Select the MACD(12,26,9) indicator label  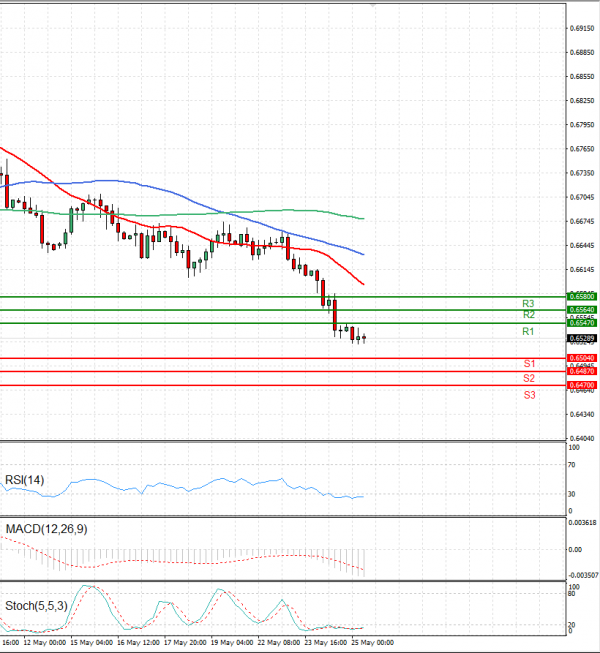pyautogui.click(x=44, y=528)
